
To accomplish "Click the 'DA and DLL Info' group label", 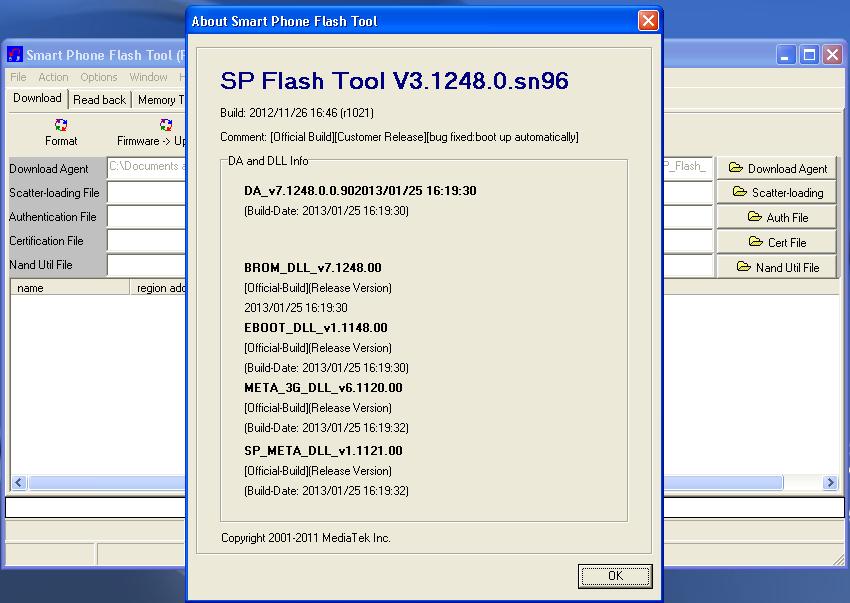I will pos(268,161).
